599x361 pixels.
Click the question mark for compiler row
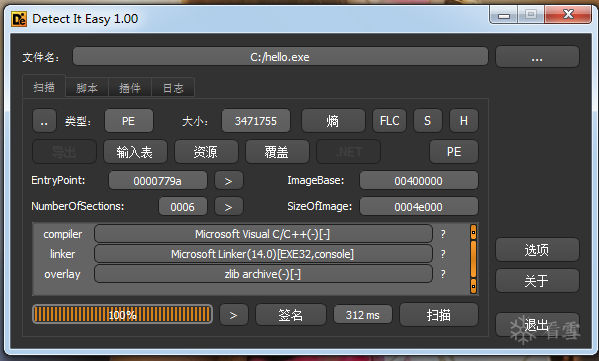point(443,234)
